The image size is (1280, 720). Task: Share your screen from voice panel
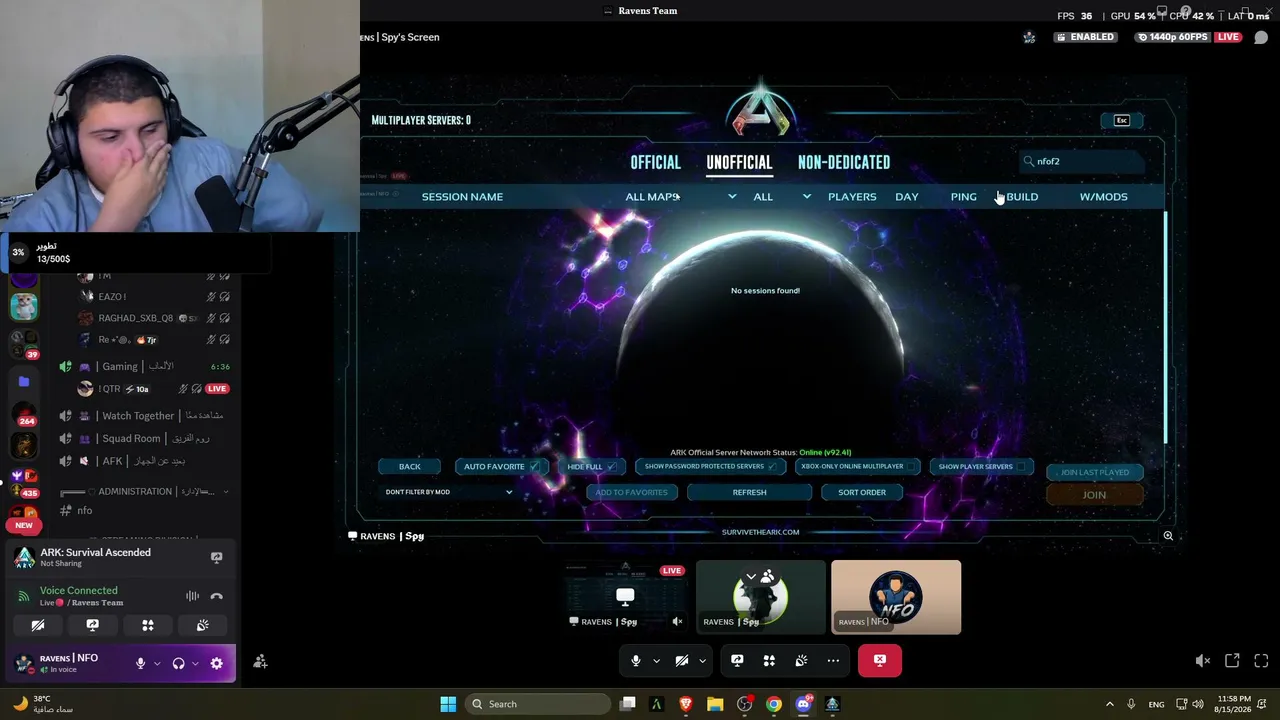click(93, 625)
